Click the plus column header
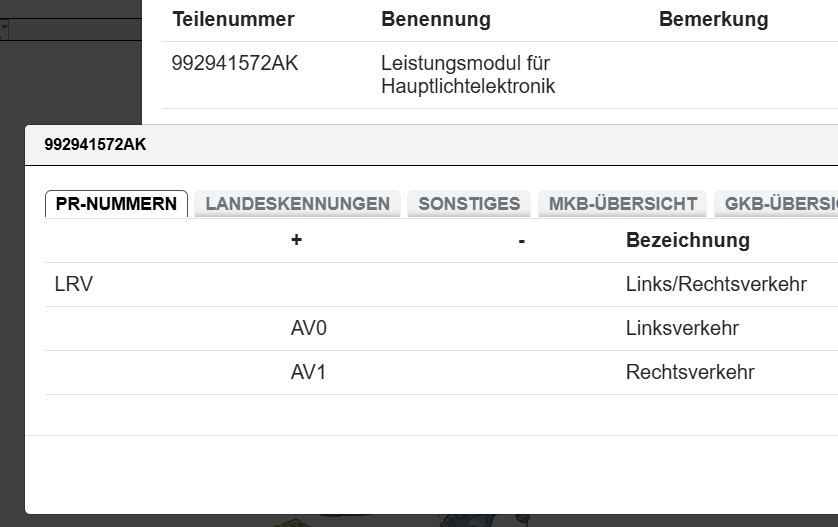 [x=296, y=240]
